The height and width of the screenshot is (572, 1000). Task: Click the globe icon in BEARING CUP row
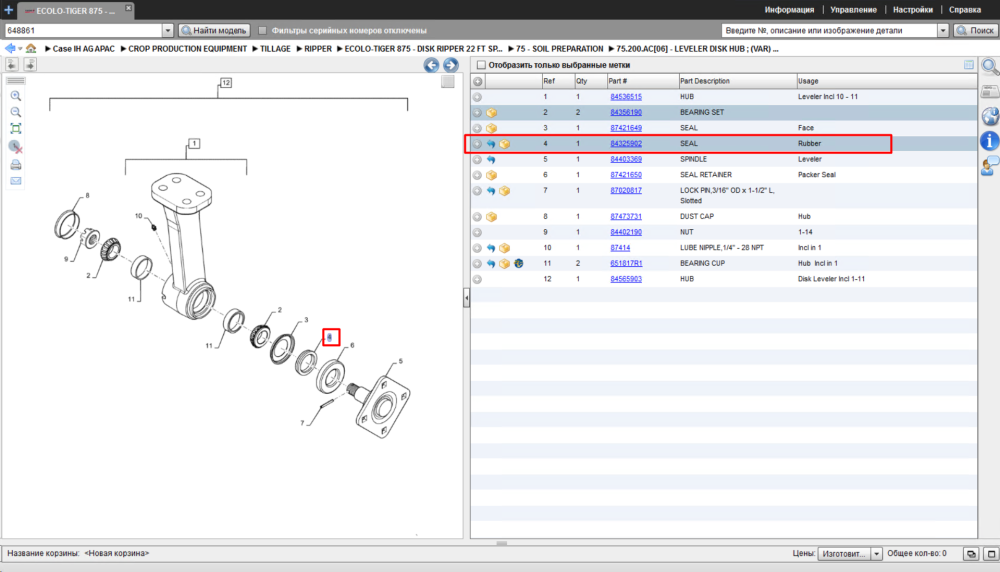(518, 263)
